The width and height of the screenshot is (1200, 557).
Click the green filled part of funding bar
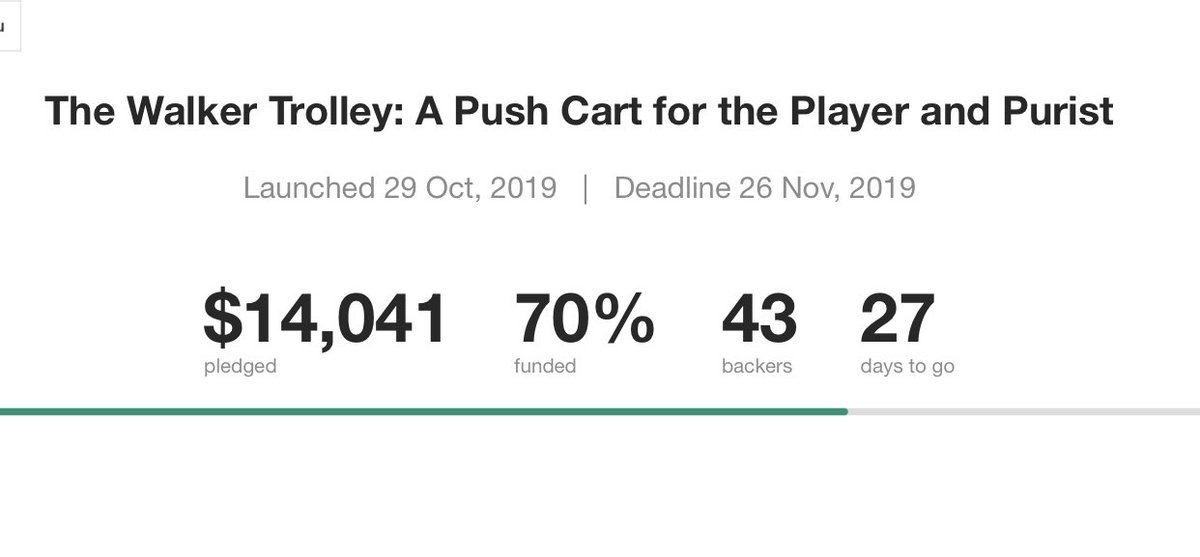click(424, 411)
